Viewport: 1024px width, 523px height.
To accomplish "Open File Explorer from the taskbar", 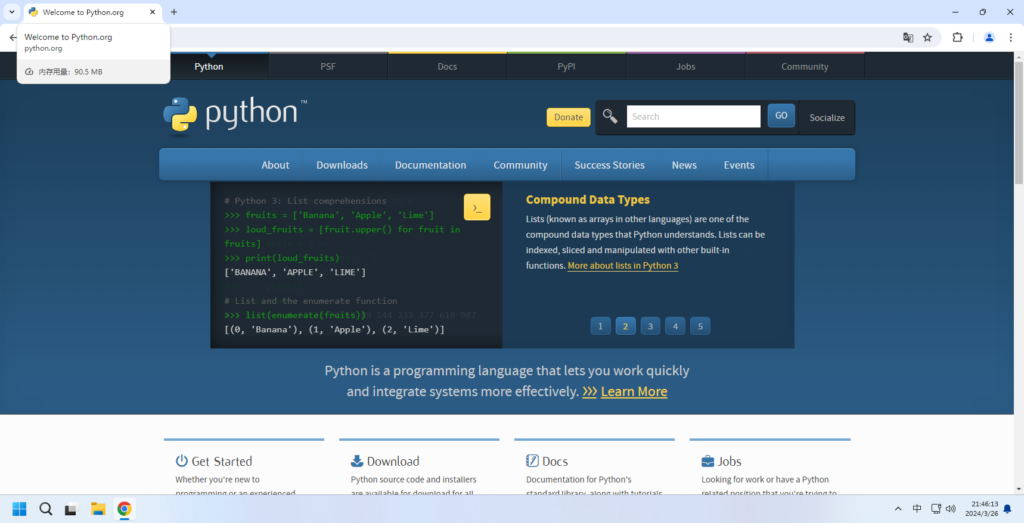I will (98, 509).
